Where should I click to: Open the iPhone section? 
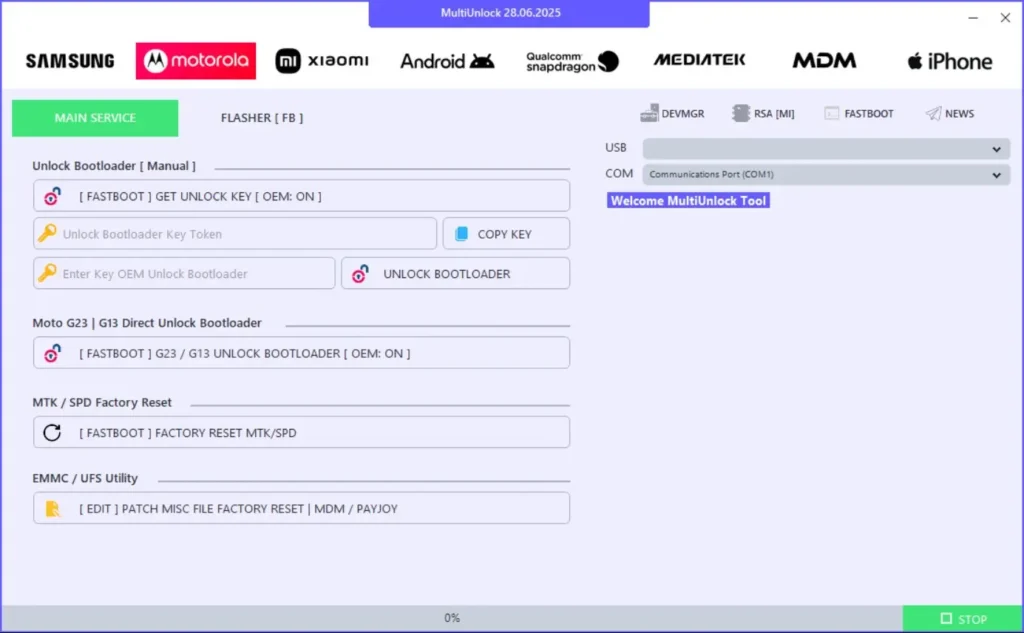[950, 61]
